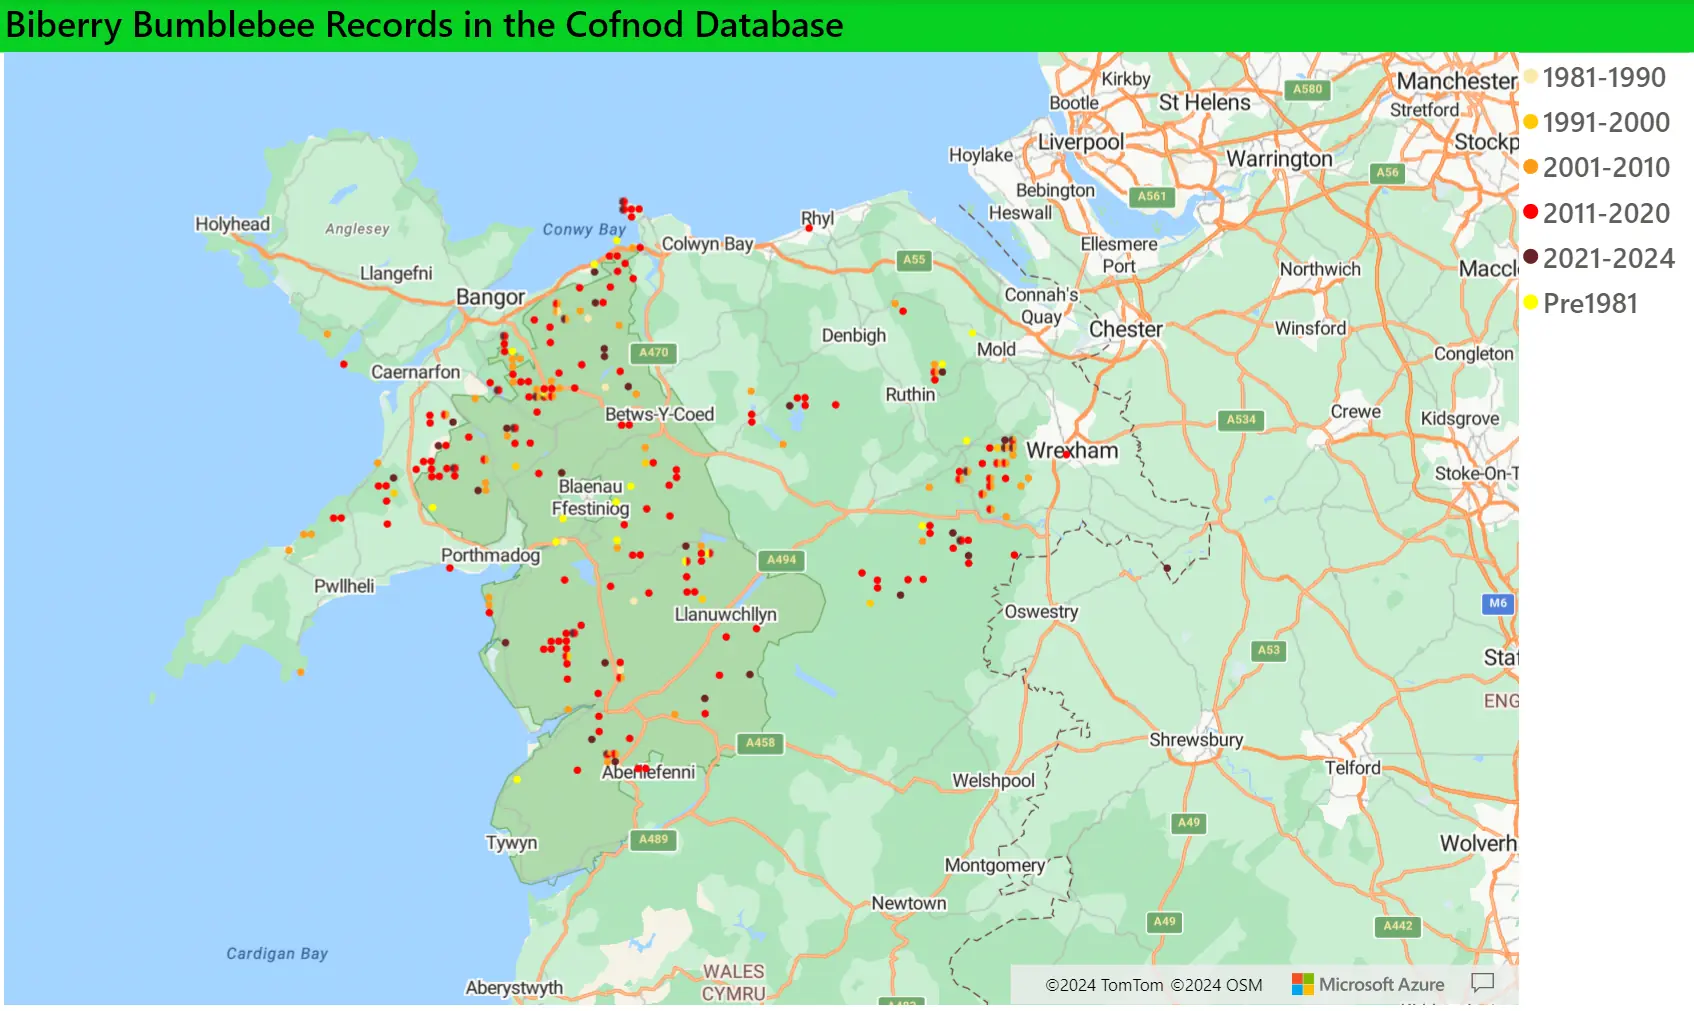Click the A494 road shield marker

point(781,560)
